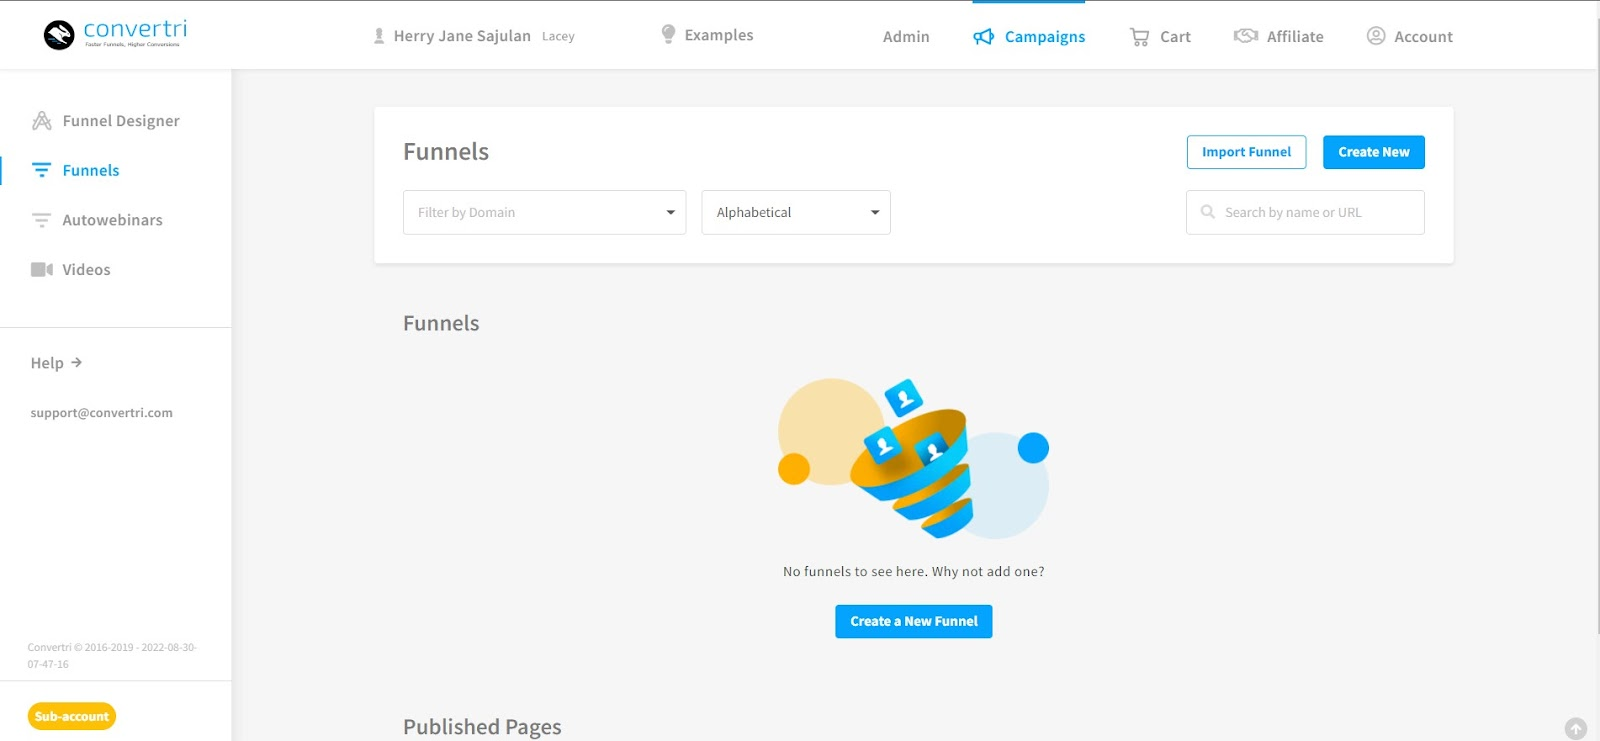Click Create a New Funnel button

(913, 621)
